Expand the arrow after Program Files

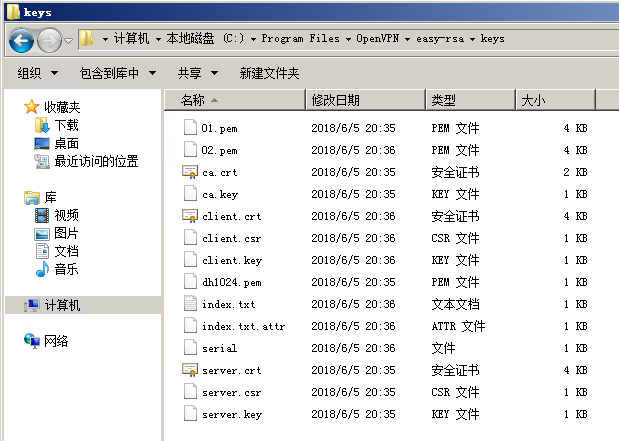348,39
